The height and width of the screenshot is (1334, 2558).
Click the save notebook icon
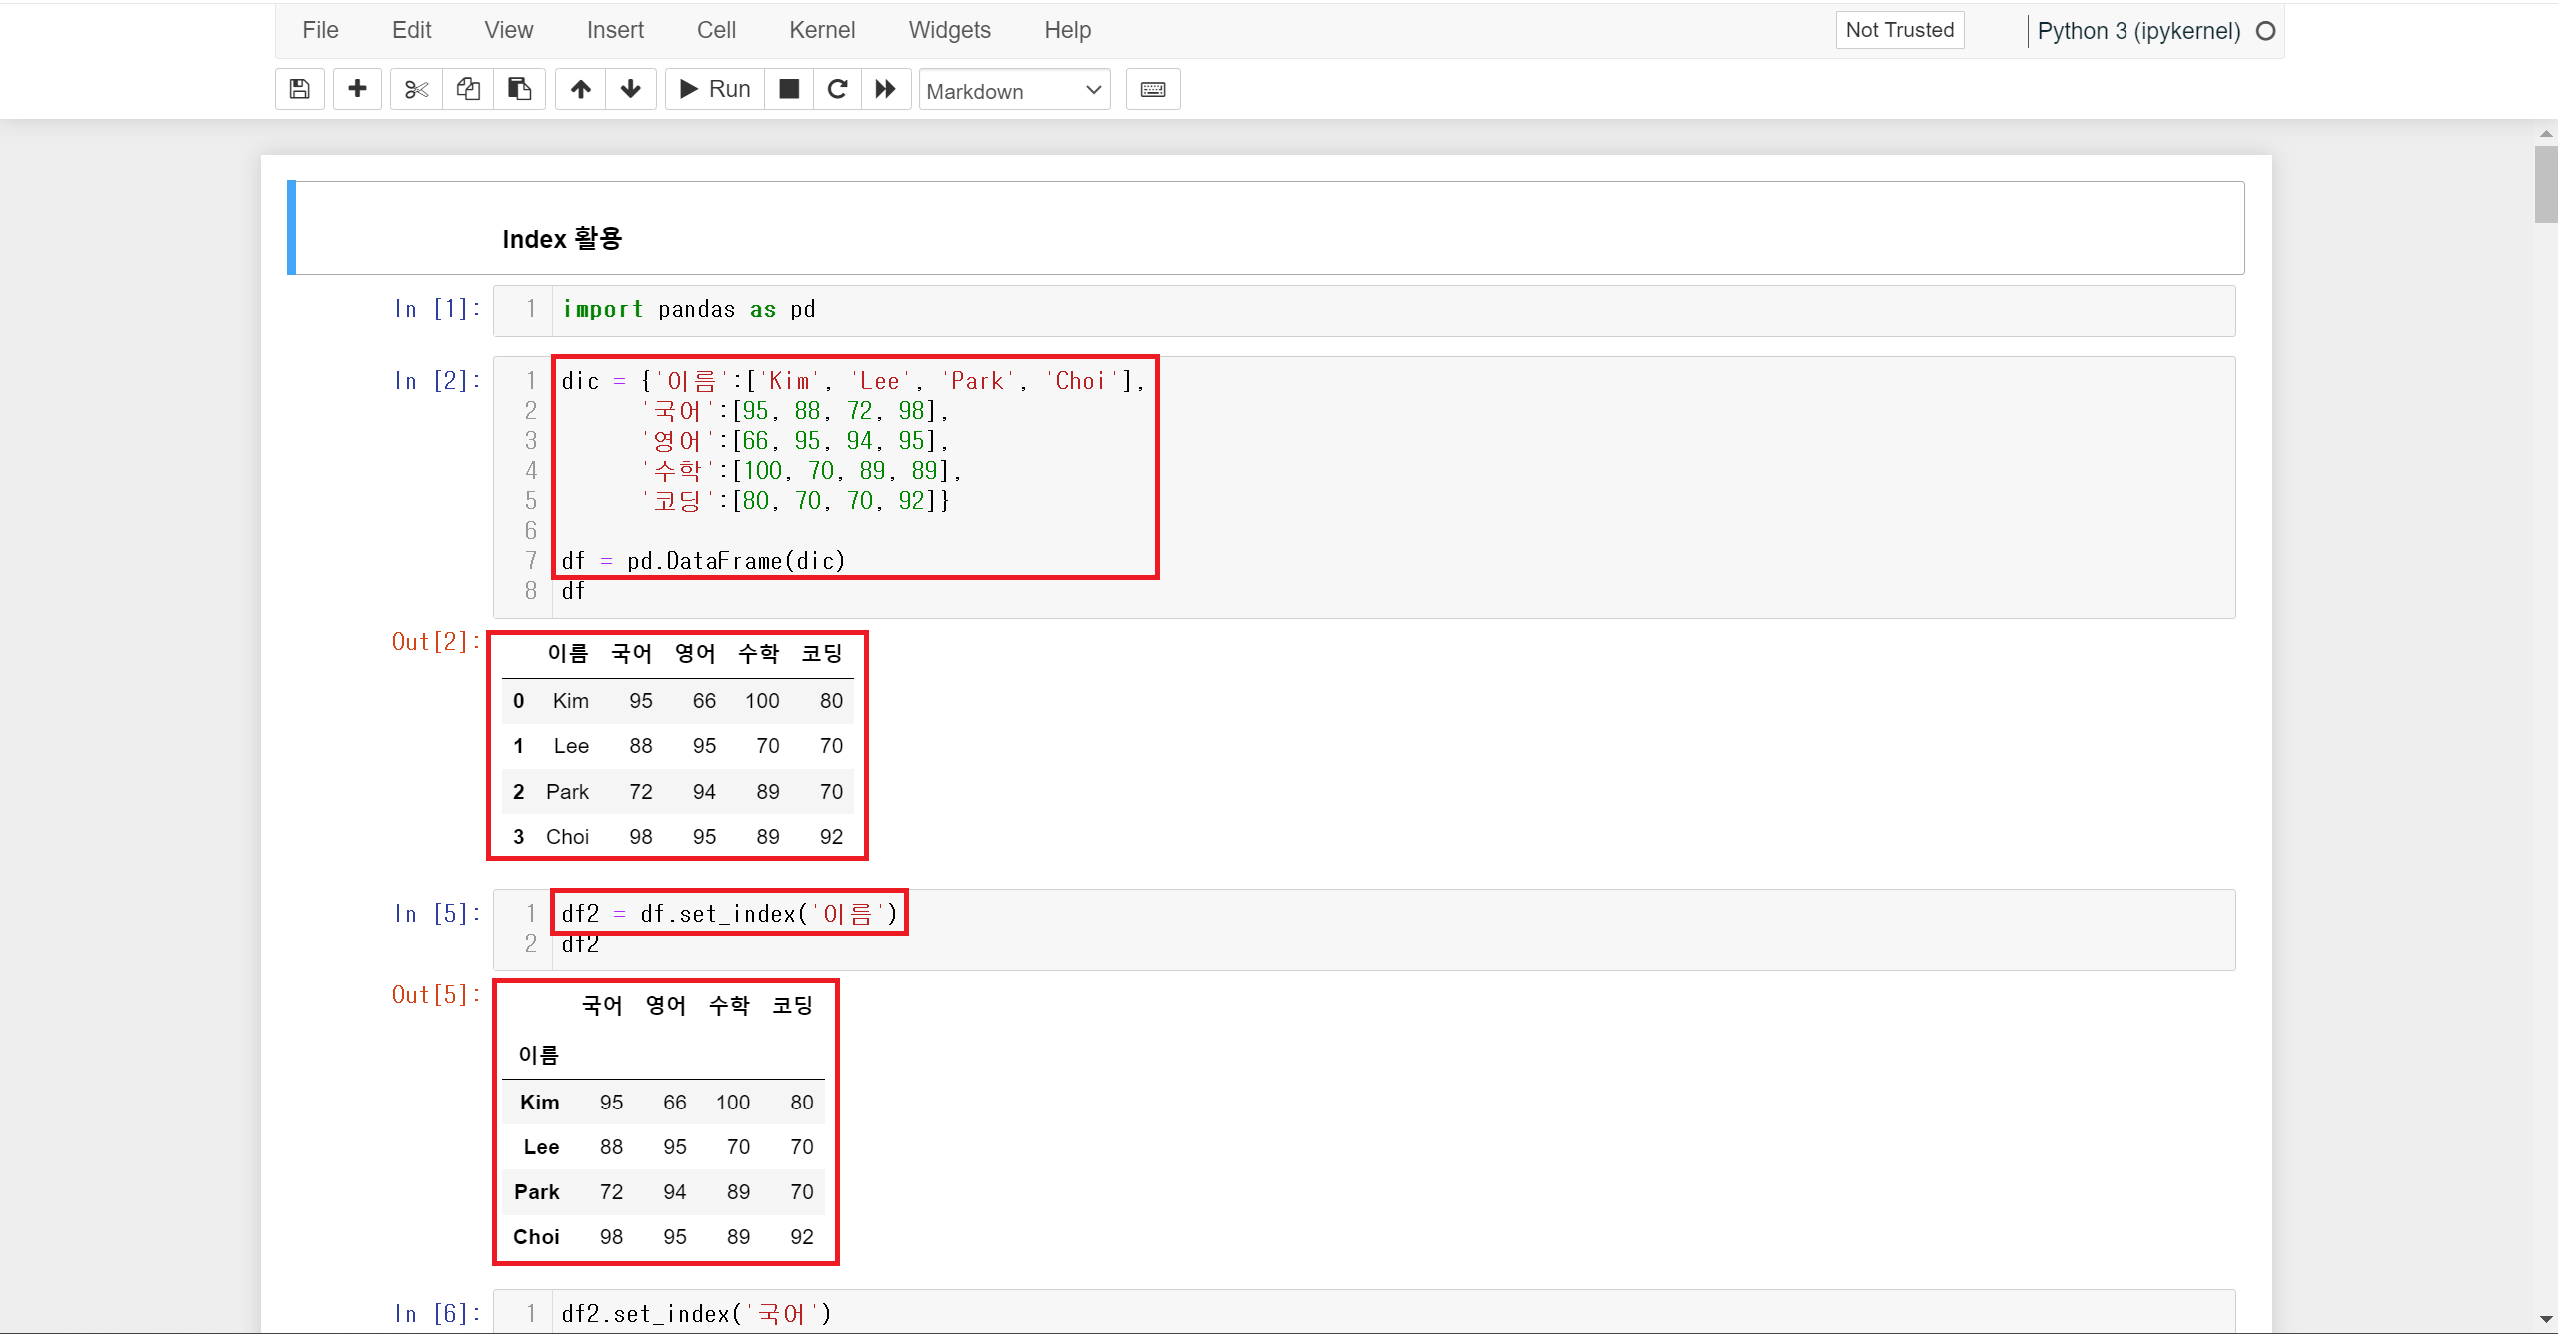(x=299, y=89)
